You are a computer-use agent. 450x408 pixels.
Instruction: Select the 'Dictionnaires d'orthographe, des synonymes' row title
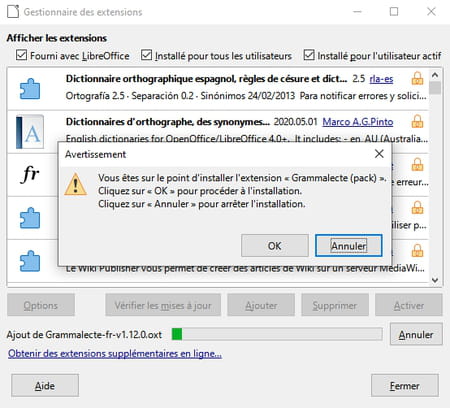(168, 122)
